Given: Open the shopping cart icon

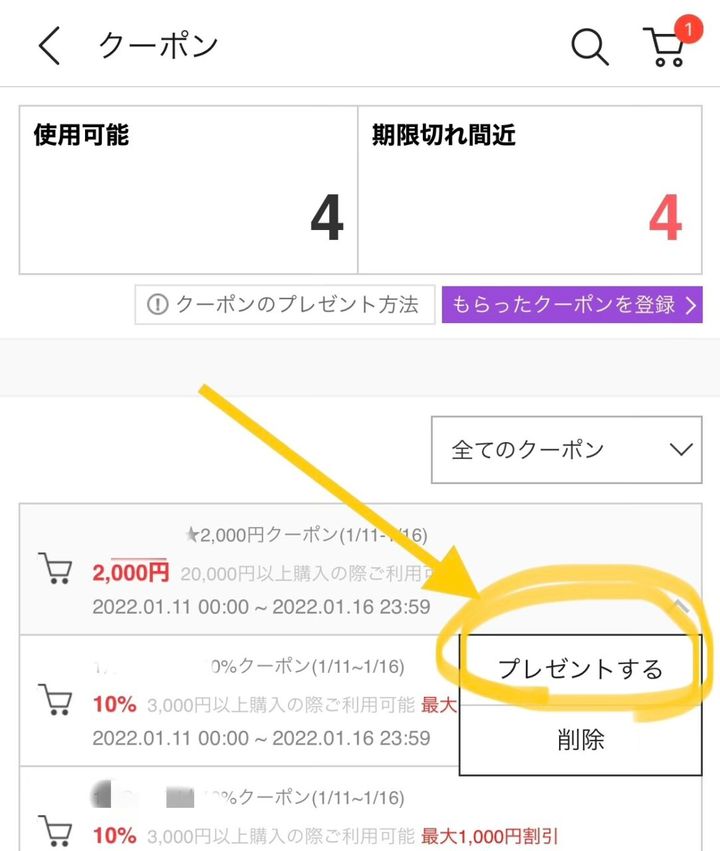Looking at the screenshot, I should [662, 48].
